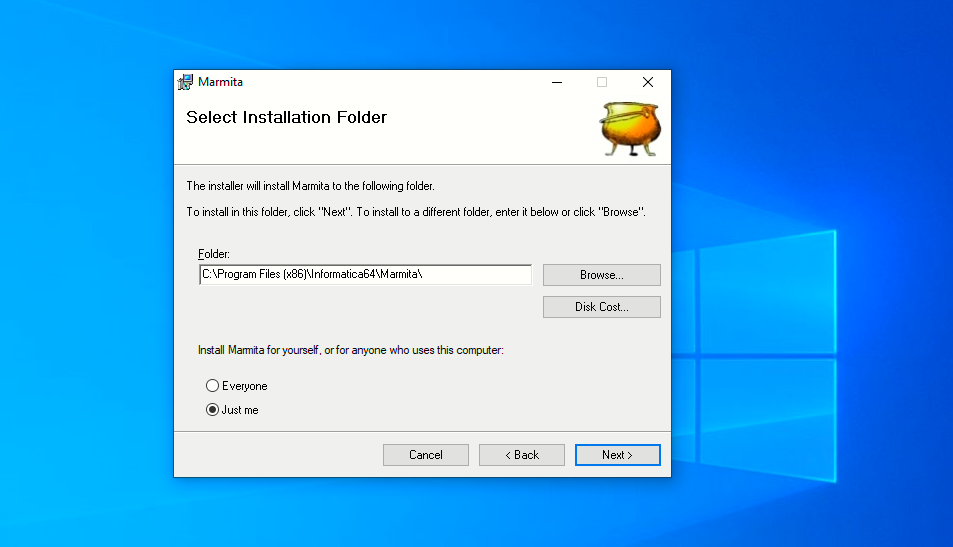The height and width of the screenshot is (547, 953).
Task: Minimize the Marmita installer window
Action: point(557,82)
